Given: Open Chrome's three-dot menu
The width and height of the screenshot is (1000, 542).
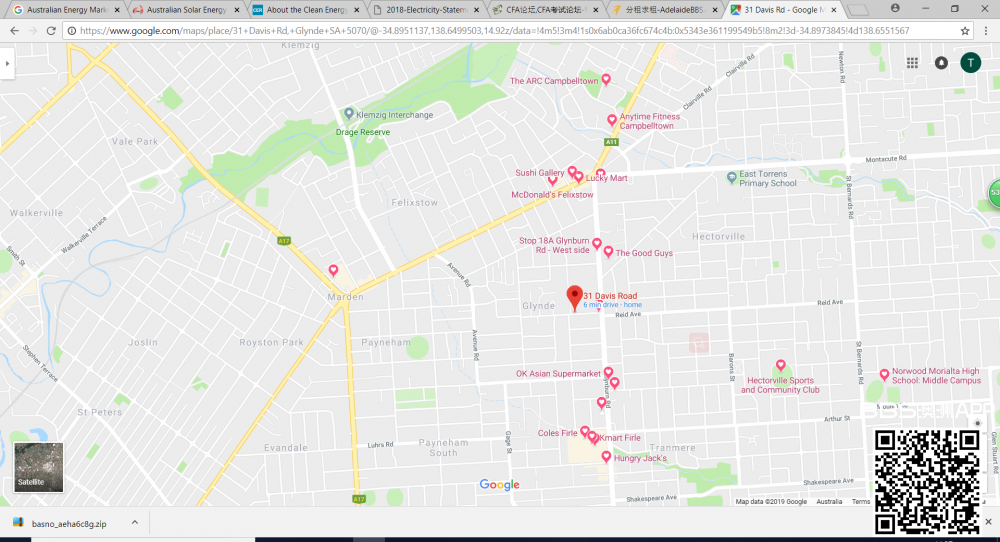Looking at the screenshot, I should [x=986, y=30].
